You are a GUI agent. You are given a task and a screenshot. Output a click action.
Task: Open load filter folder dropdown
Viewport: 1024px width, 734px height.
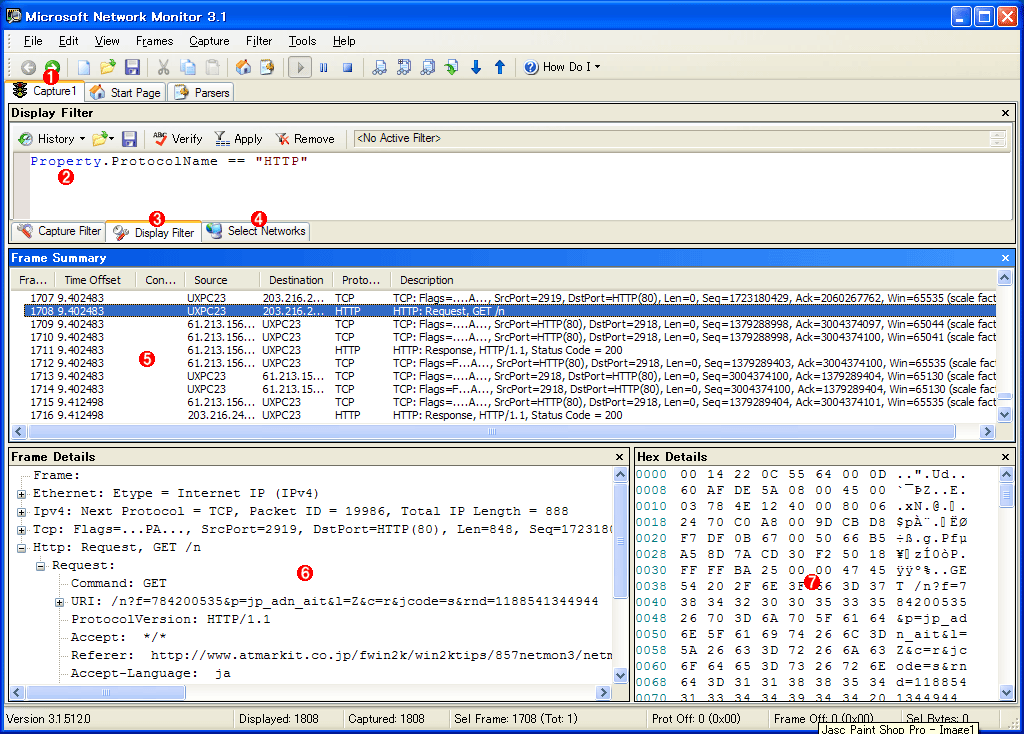click(x=103, y=139)
